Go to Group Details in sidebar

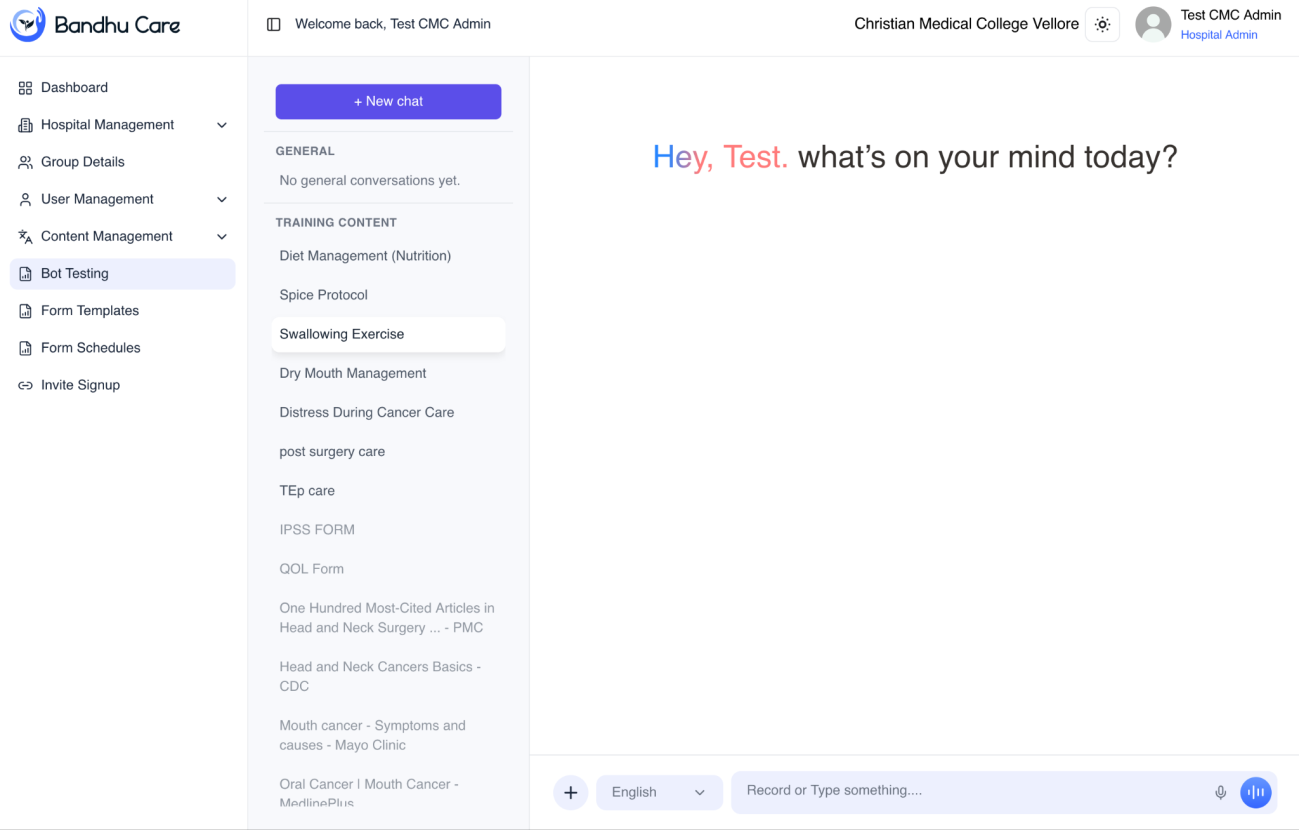[123, 162]
